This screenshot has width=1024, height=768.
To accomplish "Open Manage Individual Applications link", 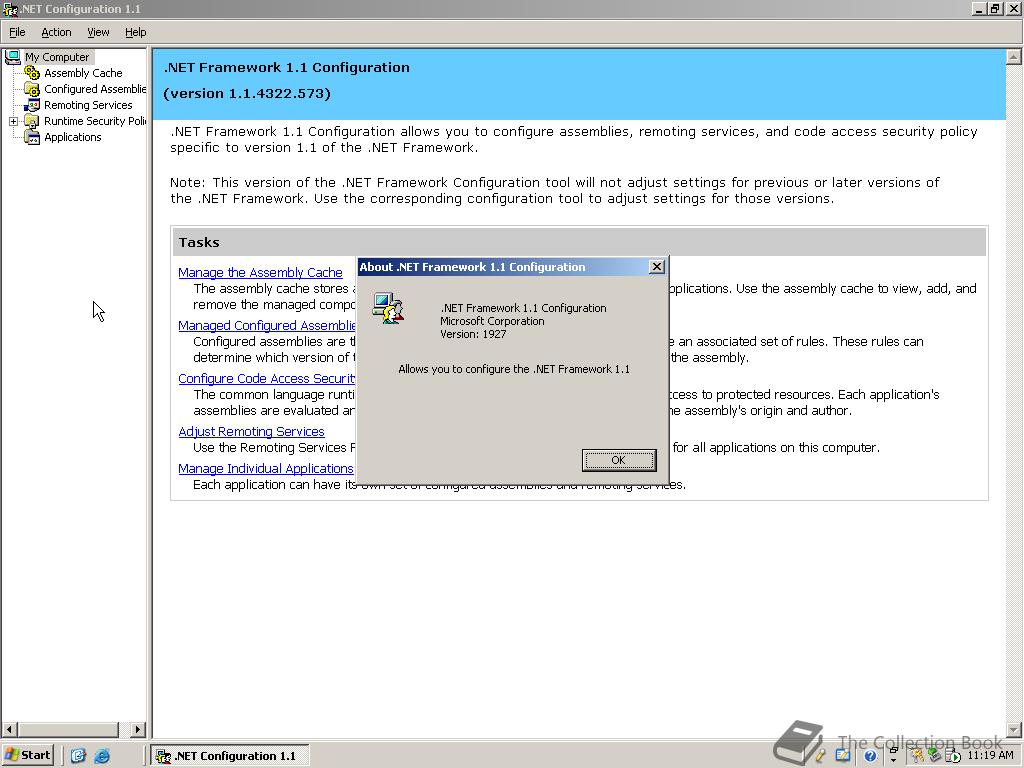I will click(266, 468).
